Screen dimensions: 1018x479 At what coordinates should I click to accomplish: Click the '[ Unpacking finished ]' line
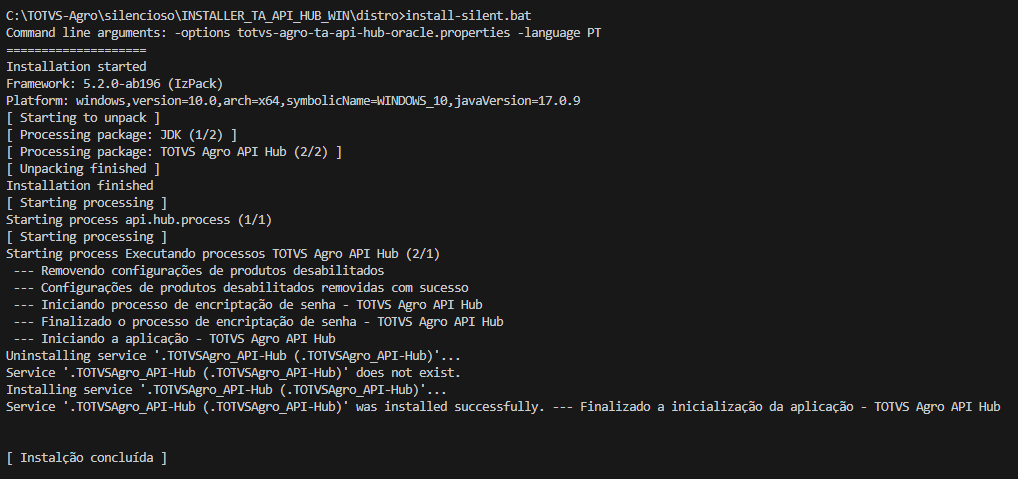pos(83,168)
